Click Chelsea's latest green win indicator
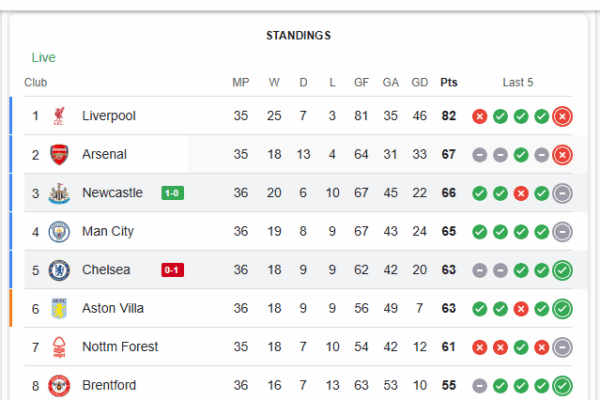This screenshot has height=400, width=600. click(562, 270)
